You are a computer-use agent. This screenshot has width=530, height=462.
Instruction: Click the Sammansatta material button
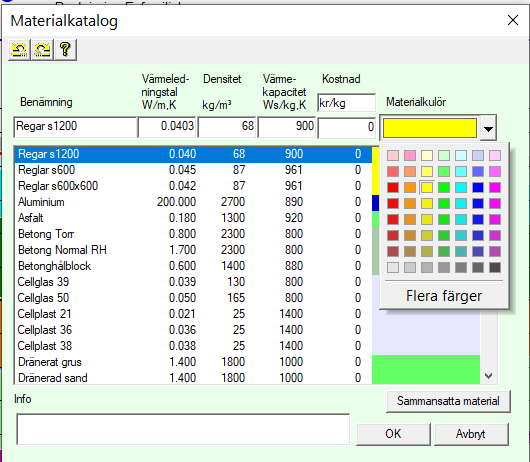click(x=448, y=401)
